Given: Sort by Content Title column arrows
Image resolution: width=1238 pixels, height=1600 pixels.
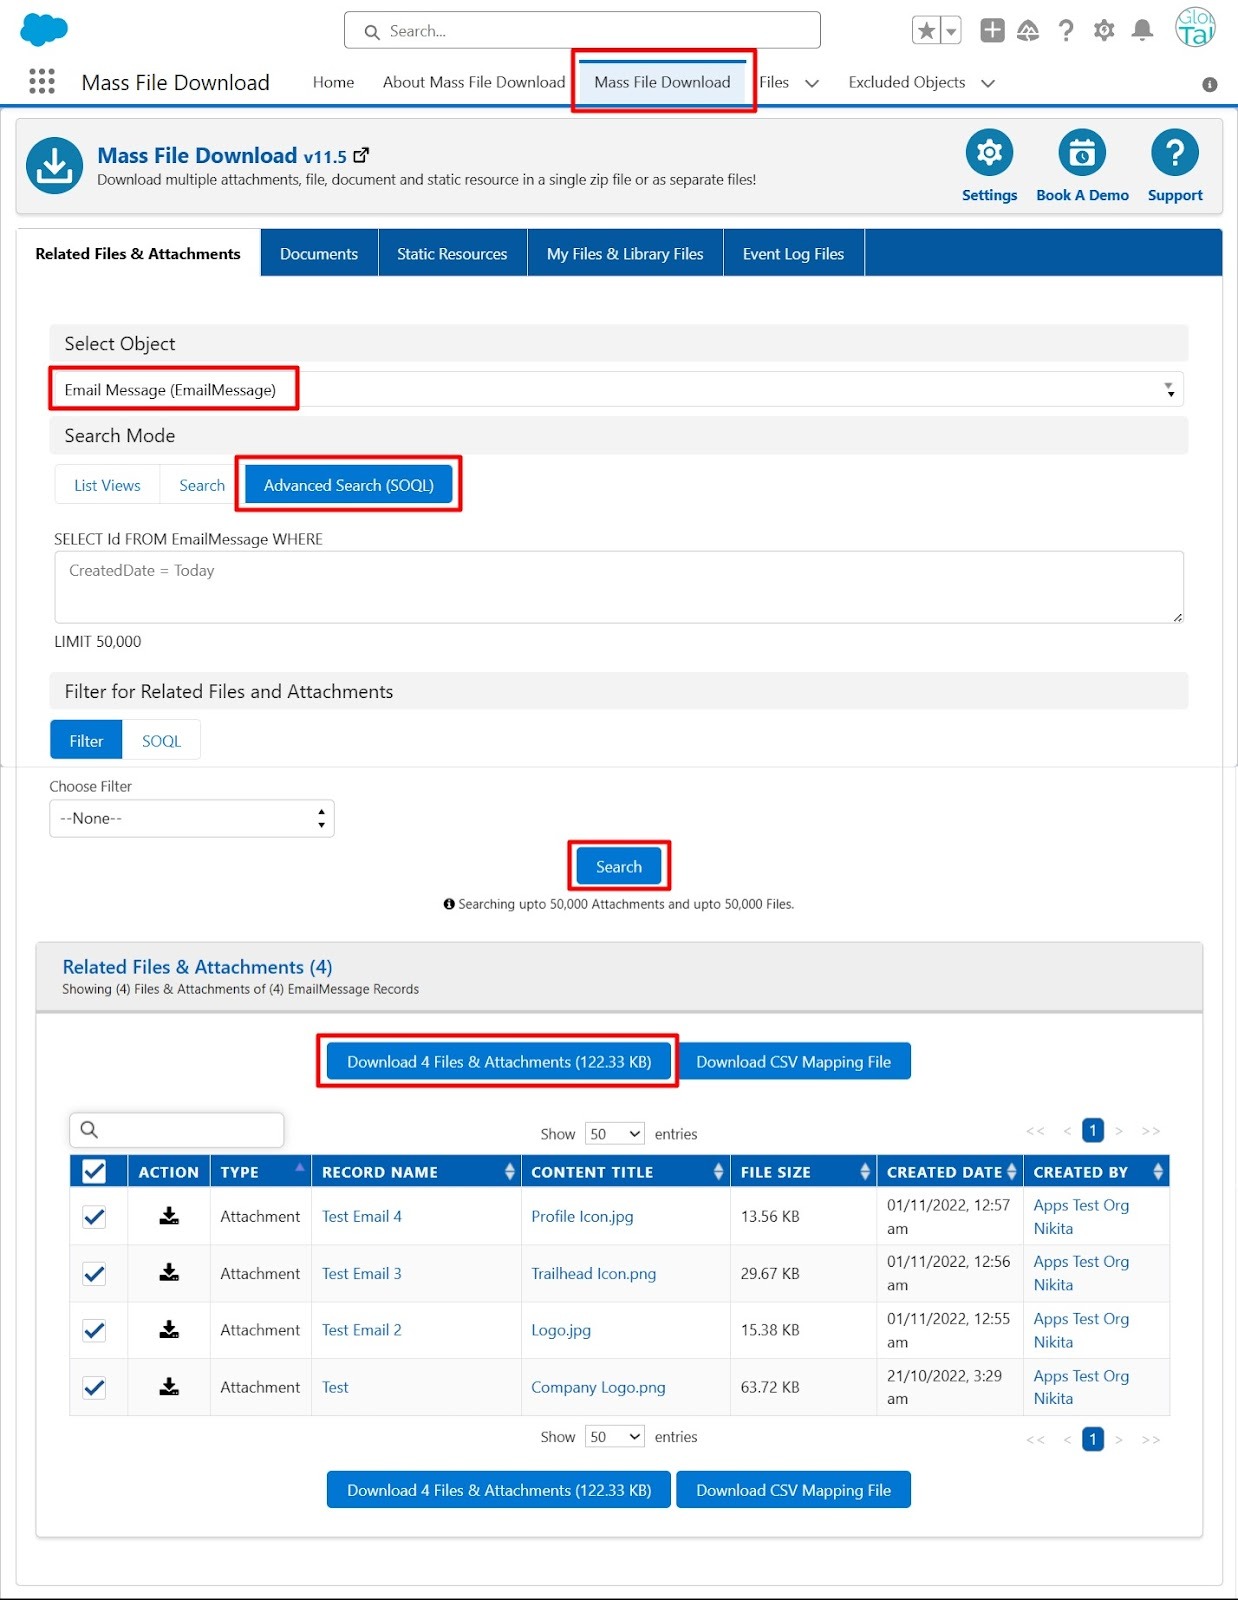Looking at the screenshot, I should click(718, 1171).
